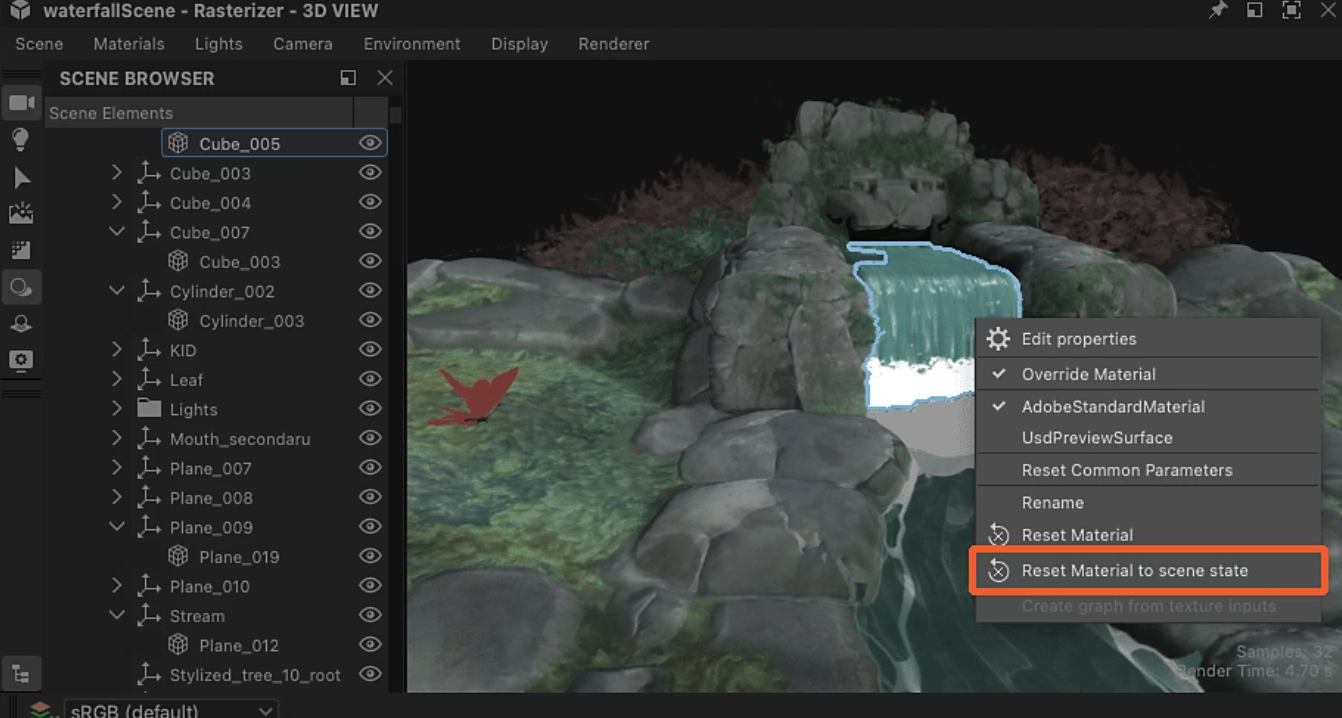Screen dimensions: 1342x718
Task: Open the Renderer menu
Action: point(614,44)
